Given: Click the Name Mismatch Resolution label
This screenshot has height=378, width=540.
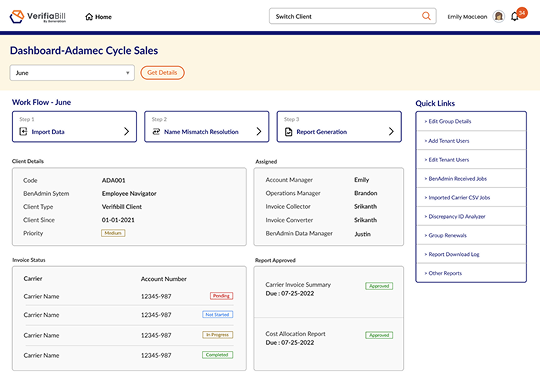Looking at the screenshot, I should pos(201,132).
